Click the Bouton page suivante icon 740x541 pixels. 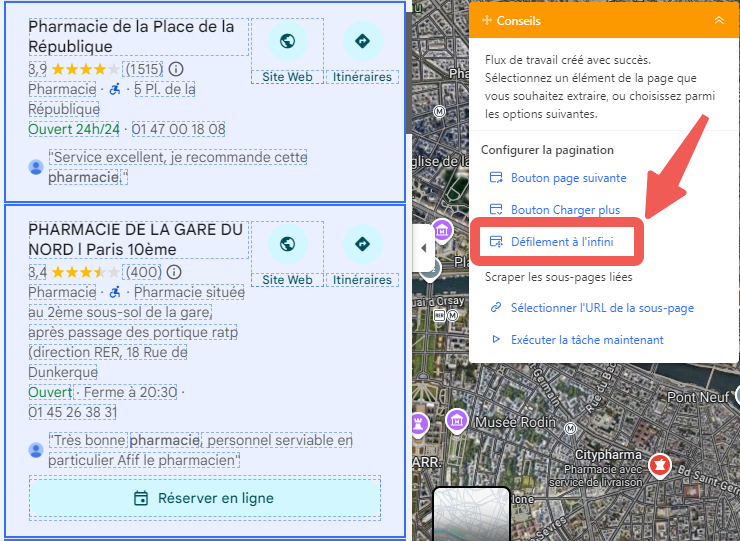[x=496, y=178]
